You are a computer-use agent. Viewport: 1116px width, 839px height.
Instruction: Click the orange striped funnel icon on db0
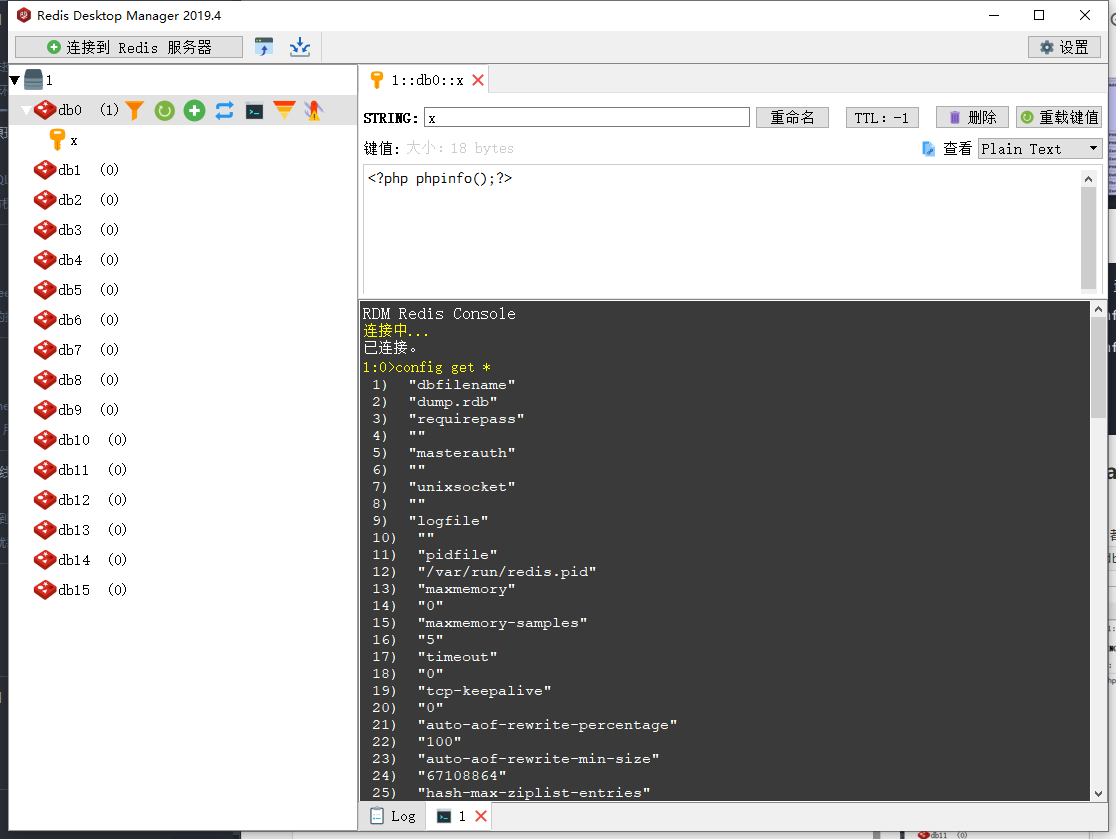(284, 110)
